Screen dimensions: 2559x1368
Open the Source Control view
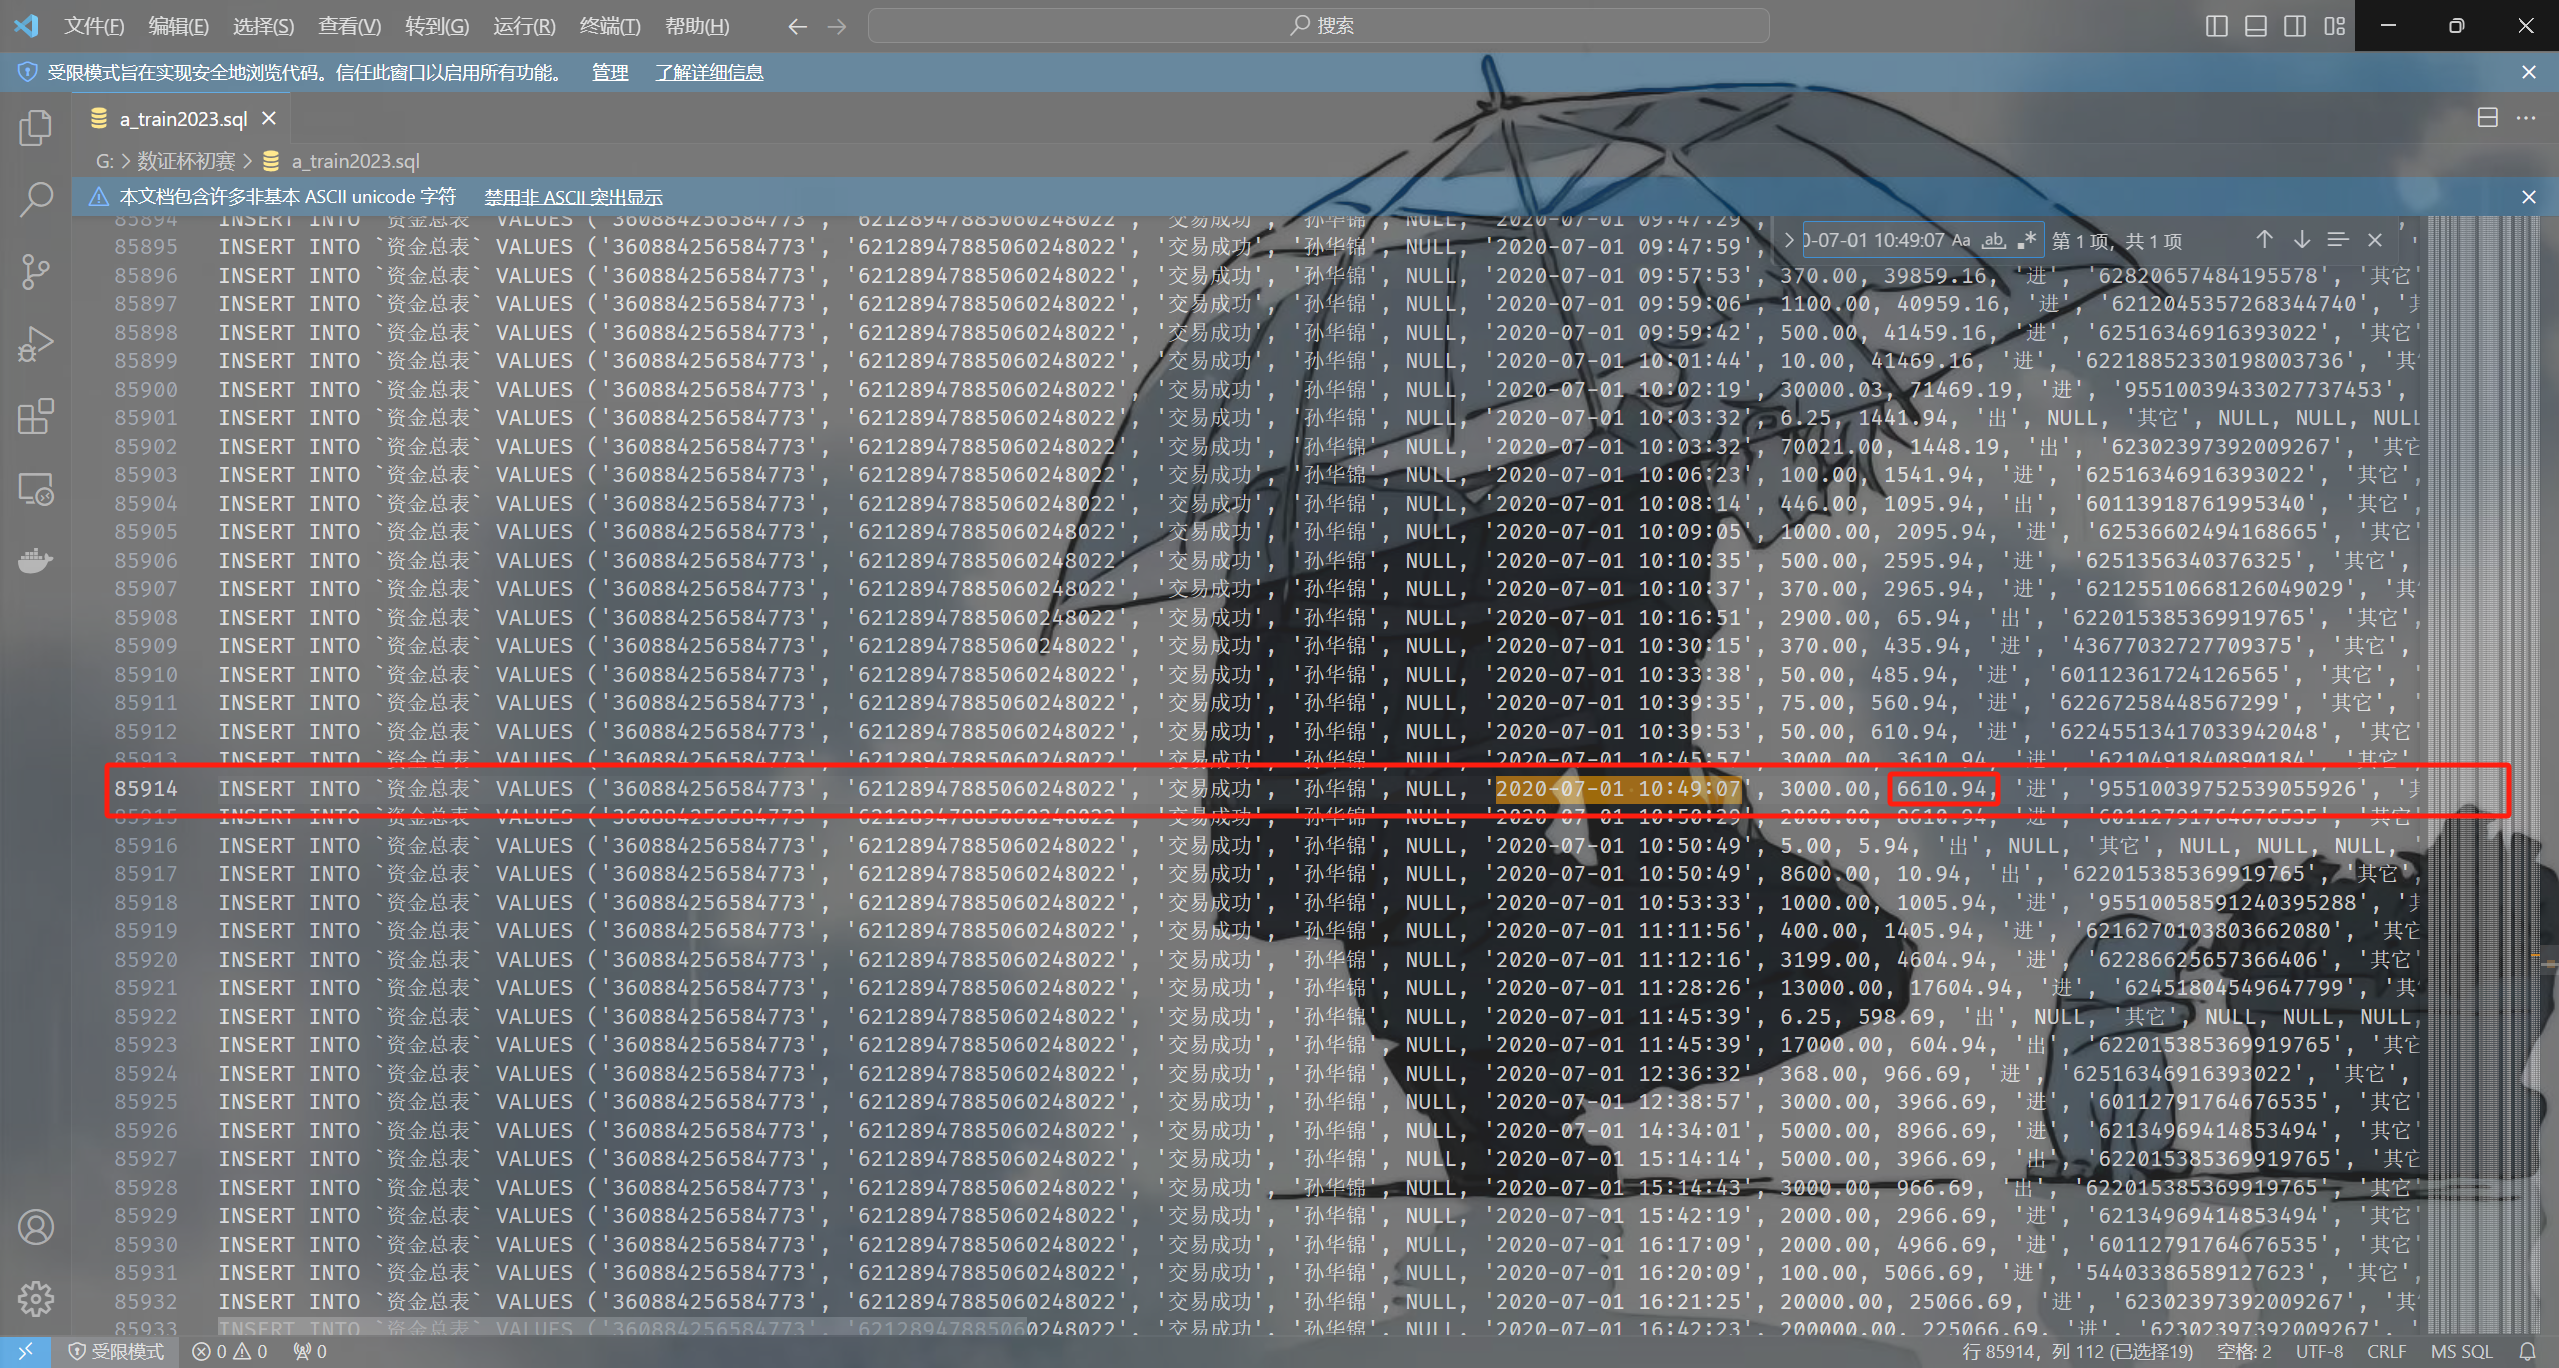click(36, 271)
